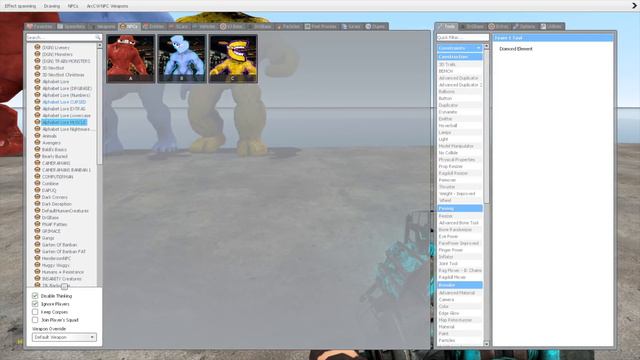Spawn NPC thumbnail A
This screenshot has height=360, width=640.
click(x=131, y=59)
